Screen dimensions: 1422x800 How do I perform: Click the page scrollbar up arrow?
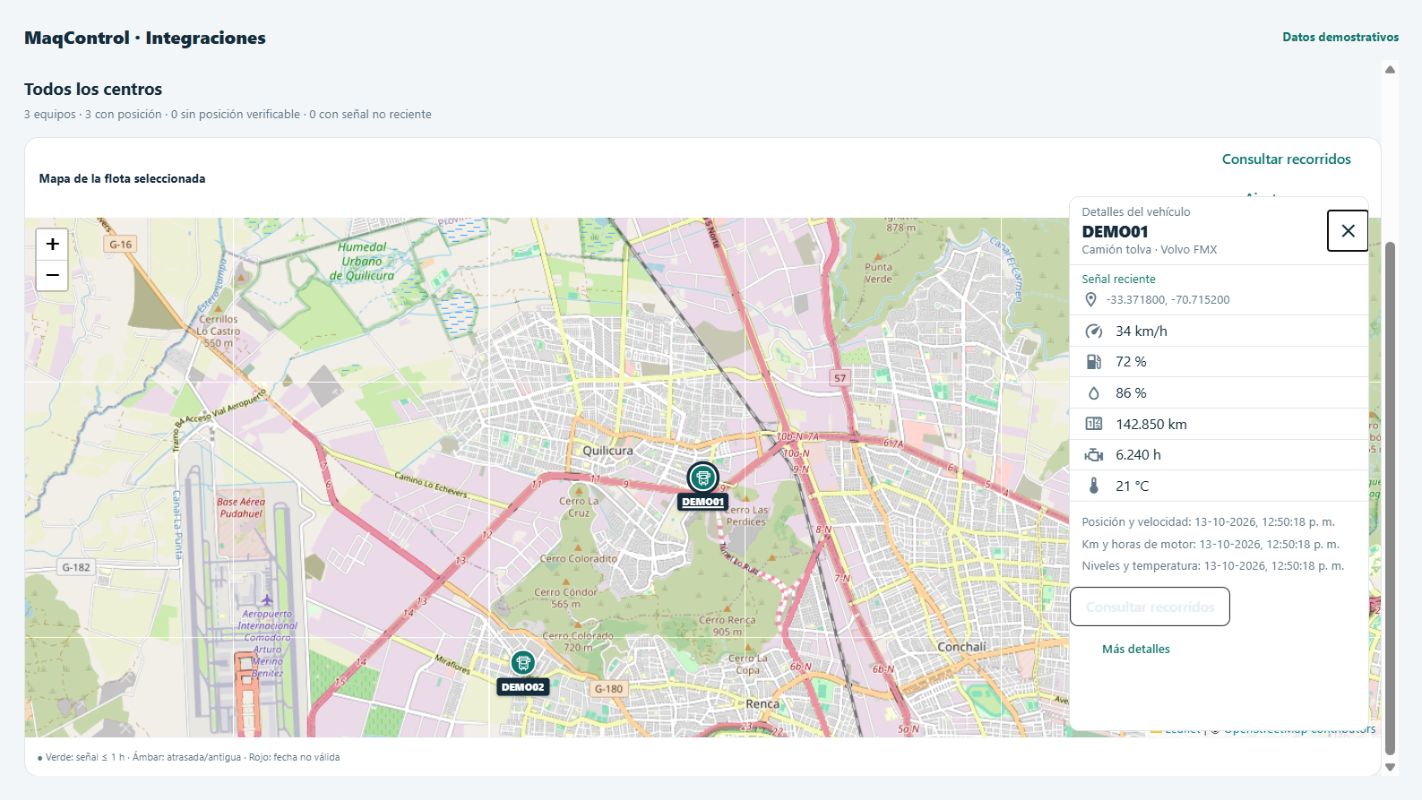[1389, 69]
